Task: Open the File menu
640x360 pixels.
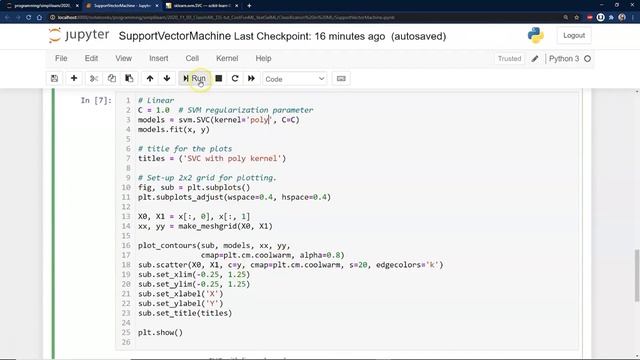Action: coord(61,58)
